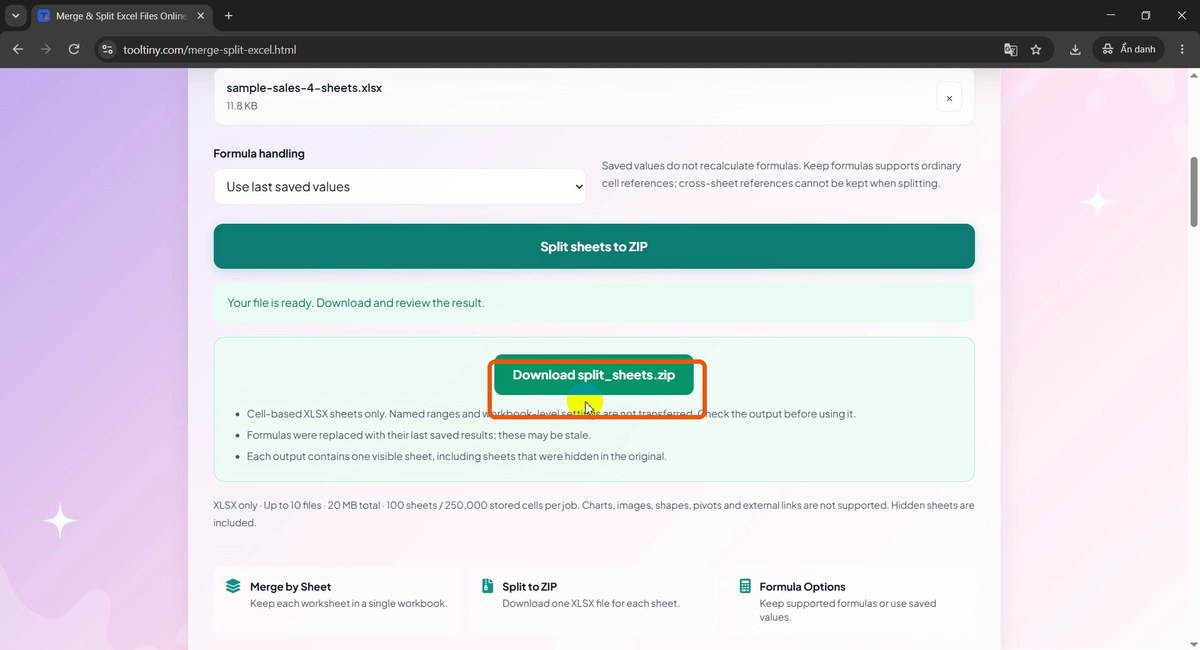1200x650 pixels.
Task: Click the browser Forward arrow
Action: (46, 49)
